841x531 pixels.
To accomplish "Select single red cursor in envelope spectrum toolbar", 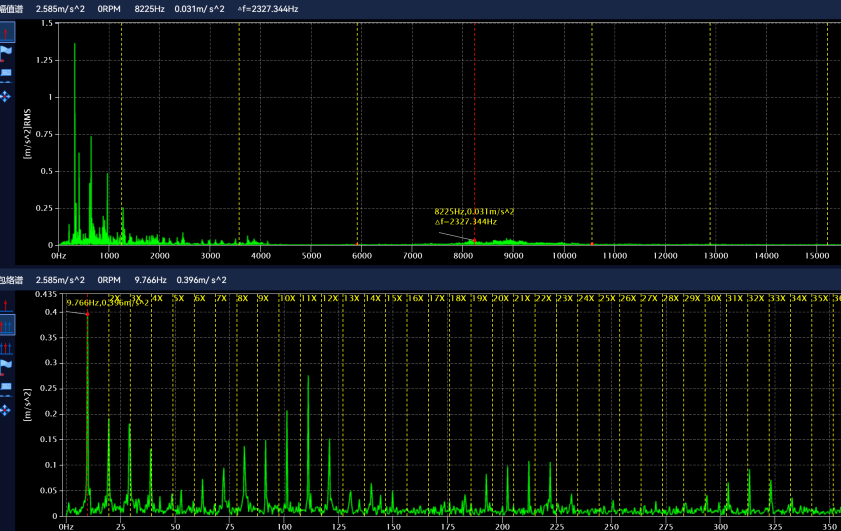I will click(x=7, y=304).
